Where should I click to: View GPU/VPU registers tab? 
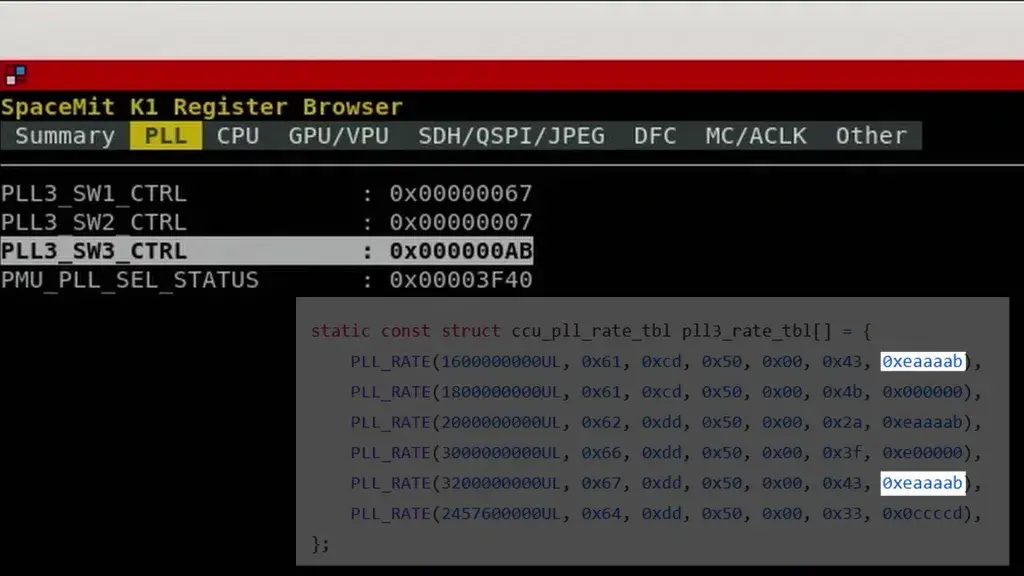[x=337, y=135]
